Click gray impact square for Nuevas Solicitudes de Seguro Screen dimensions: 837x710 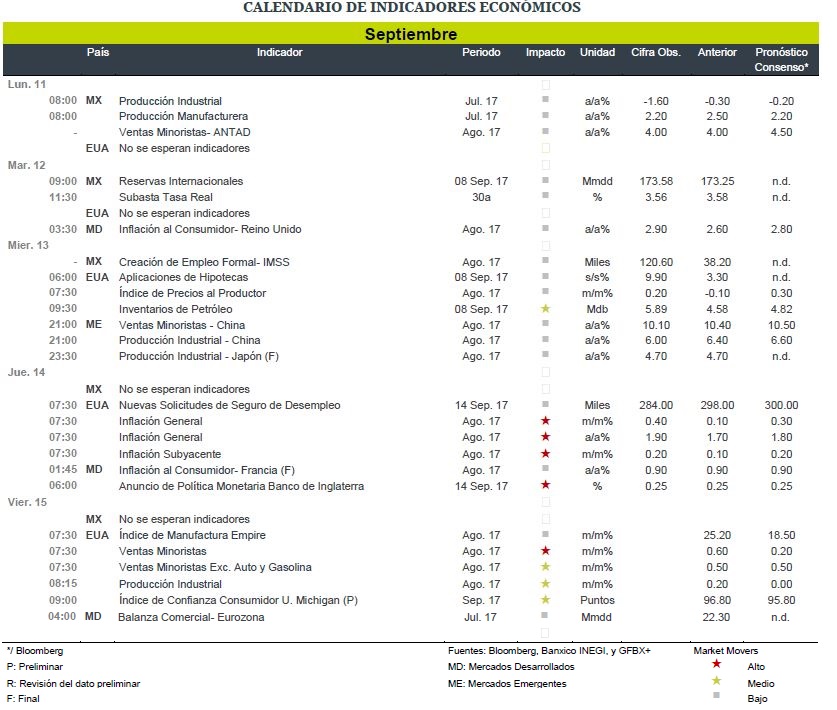[x=546, y=404]
